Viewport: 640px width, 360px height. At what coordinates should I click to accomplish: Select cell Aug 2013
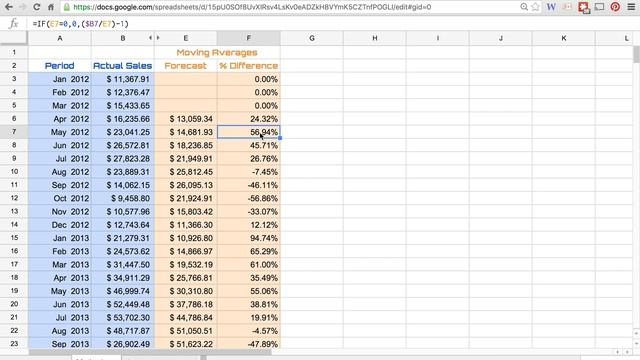pyautogui.click(x=60, y=331)
